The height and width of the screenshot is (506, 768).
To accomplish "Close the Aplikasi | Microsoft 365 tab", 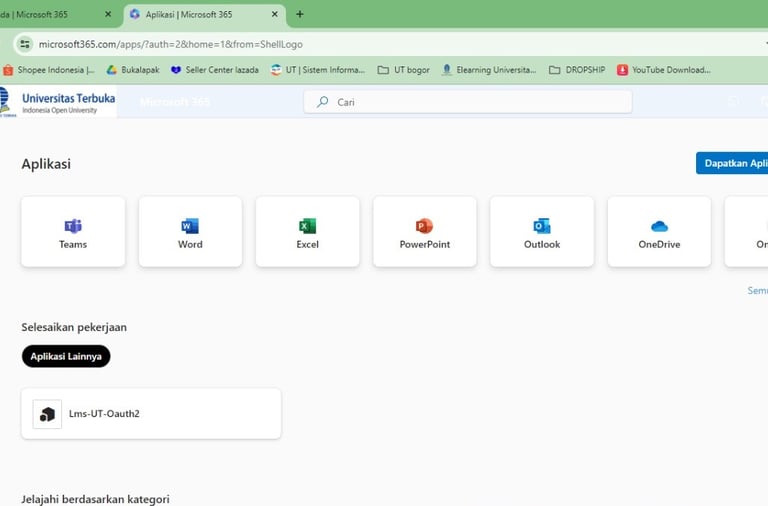I will pos(275,14).
